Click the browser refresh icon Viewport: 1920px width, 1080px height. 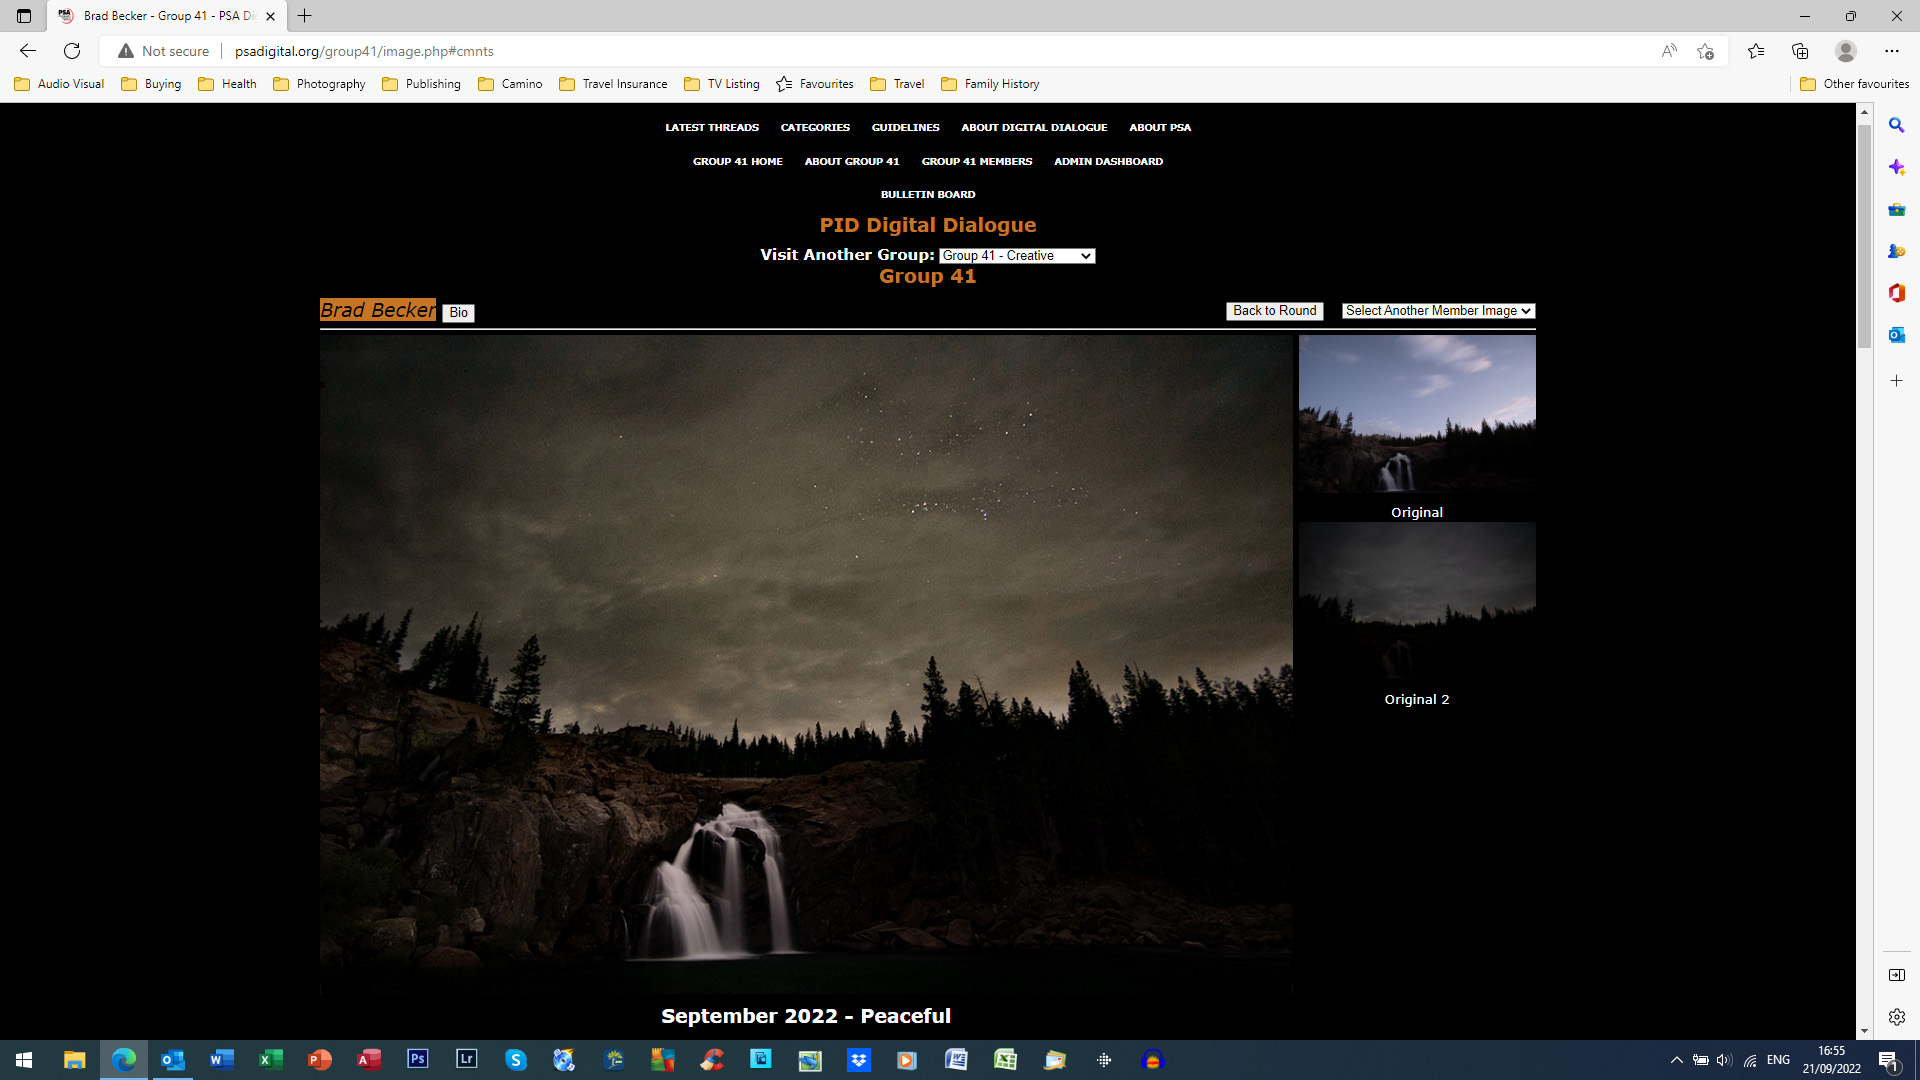[72, 51]
